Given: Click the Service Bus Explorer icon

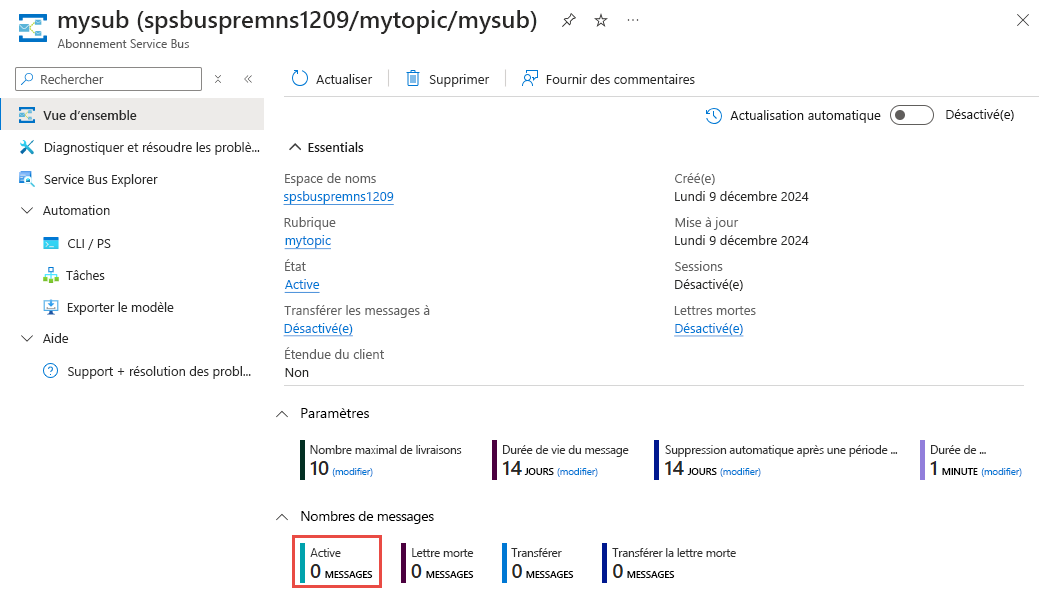Looking at the screenshot, I should click(x=27, y=179).
